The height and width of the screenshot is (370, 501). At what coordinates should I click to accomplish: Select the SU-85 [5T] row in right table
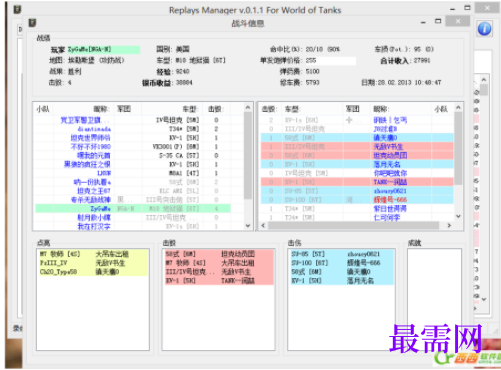(x=357, y=191)
